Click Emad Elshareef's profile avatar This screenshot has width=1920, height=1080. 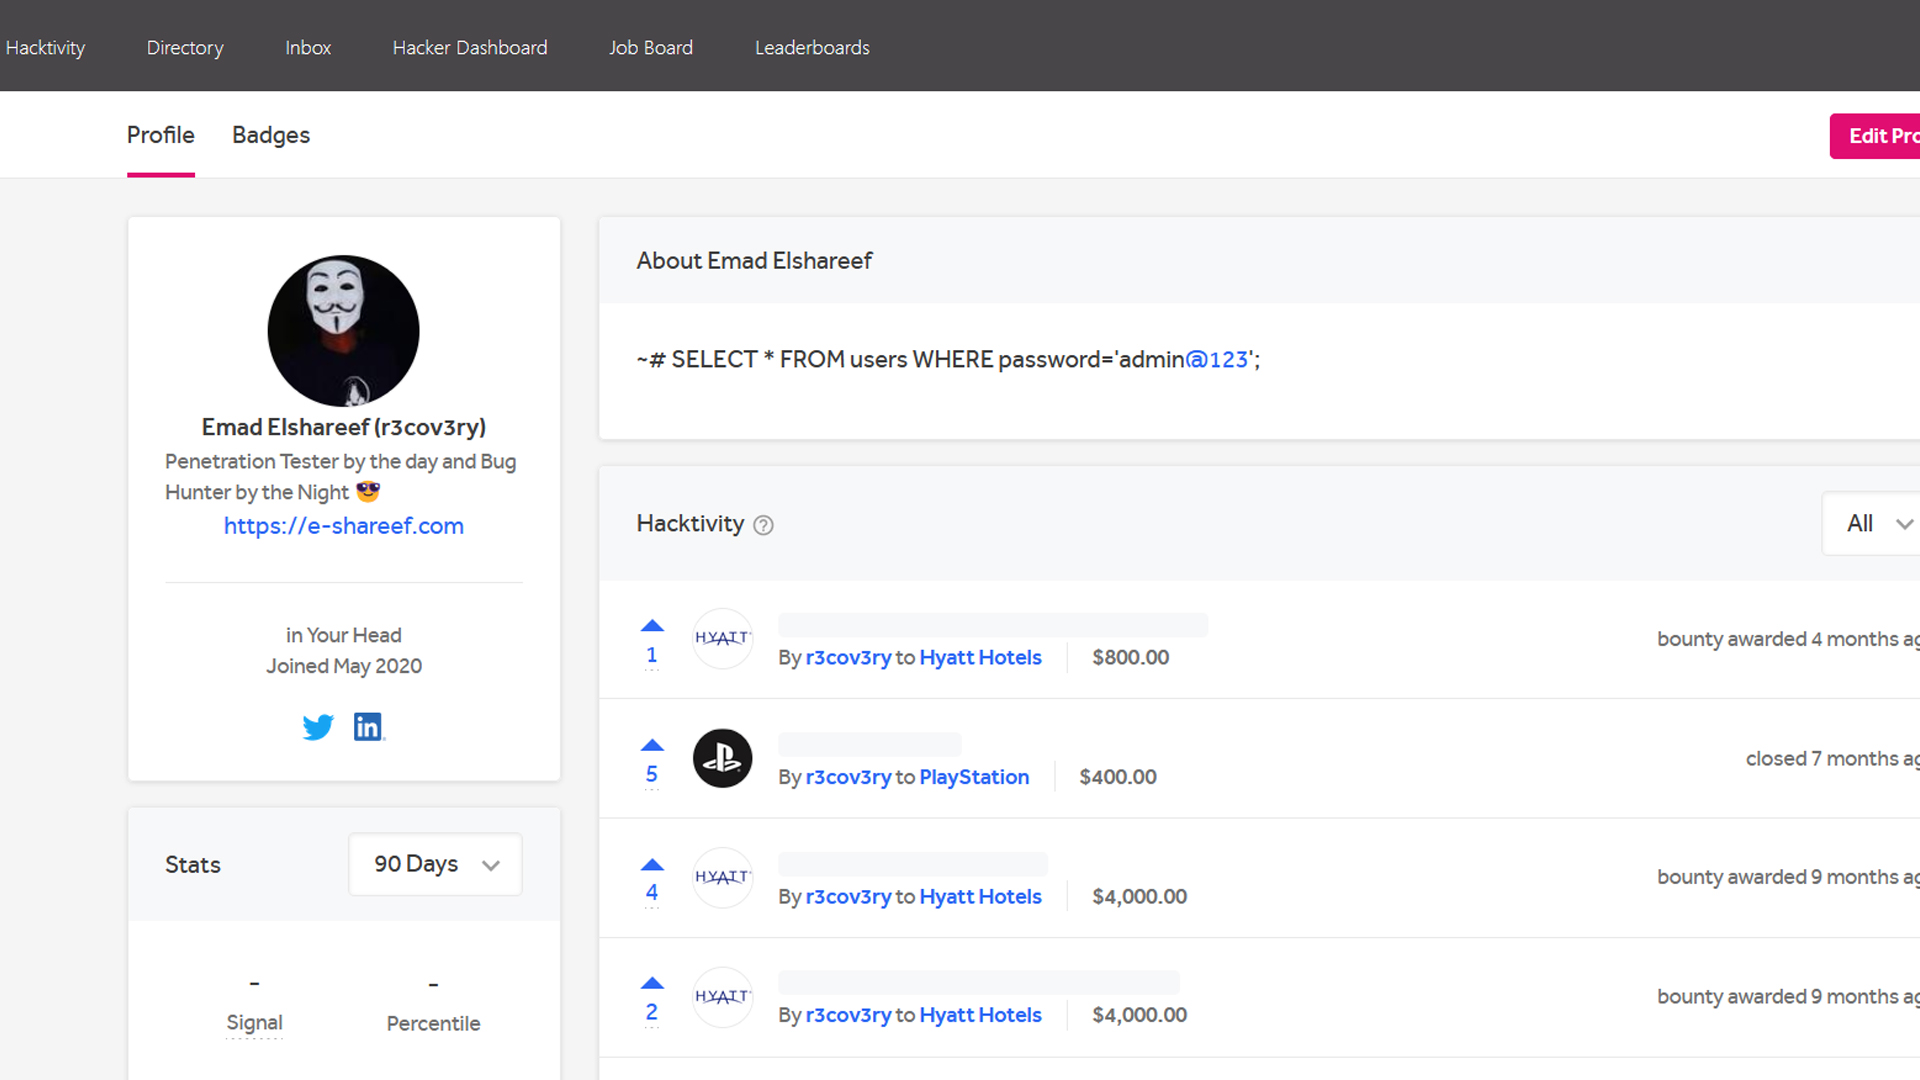click(343, 331)
